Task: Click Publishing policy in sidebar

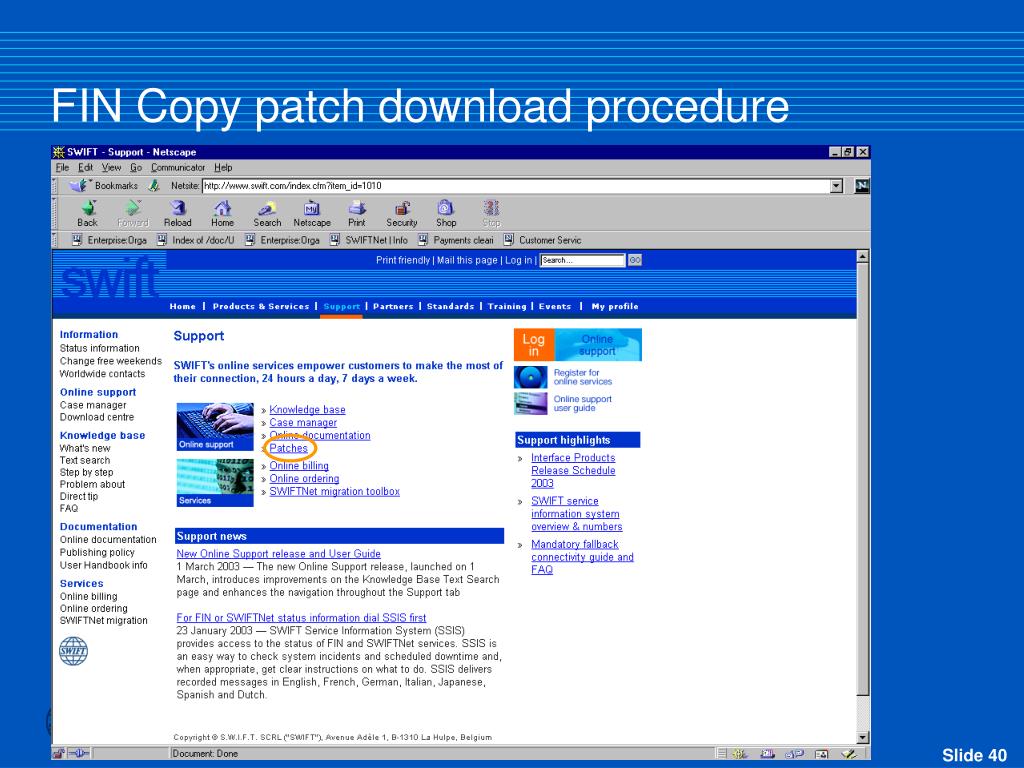Action: click(97, 552)
